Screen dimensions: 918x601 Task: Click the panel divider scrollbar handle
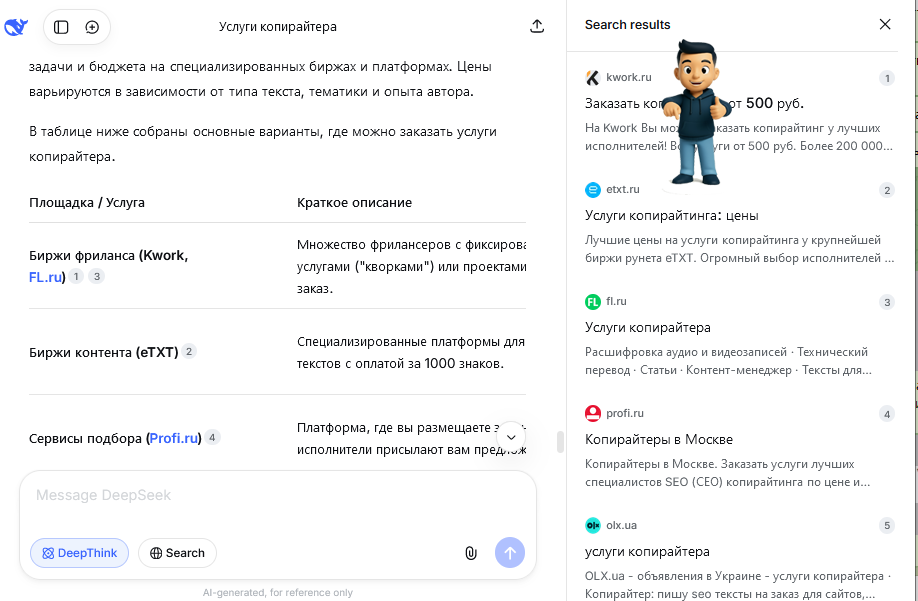[560, 441]
